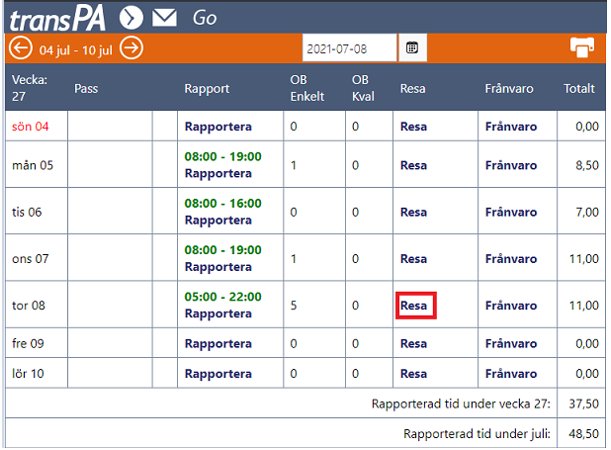Screen dimensions: 611x450
Task: Click the date field showing 2021-07-08
Action: coord(350,48)
